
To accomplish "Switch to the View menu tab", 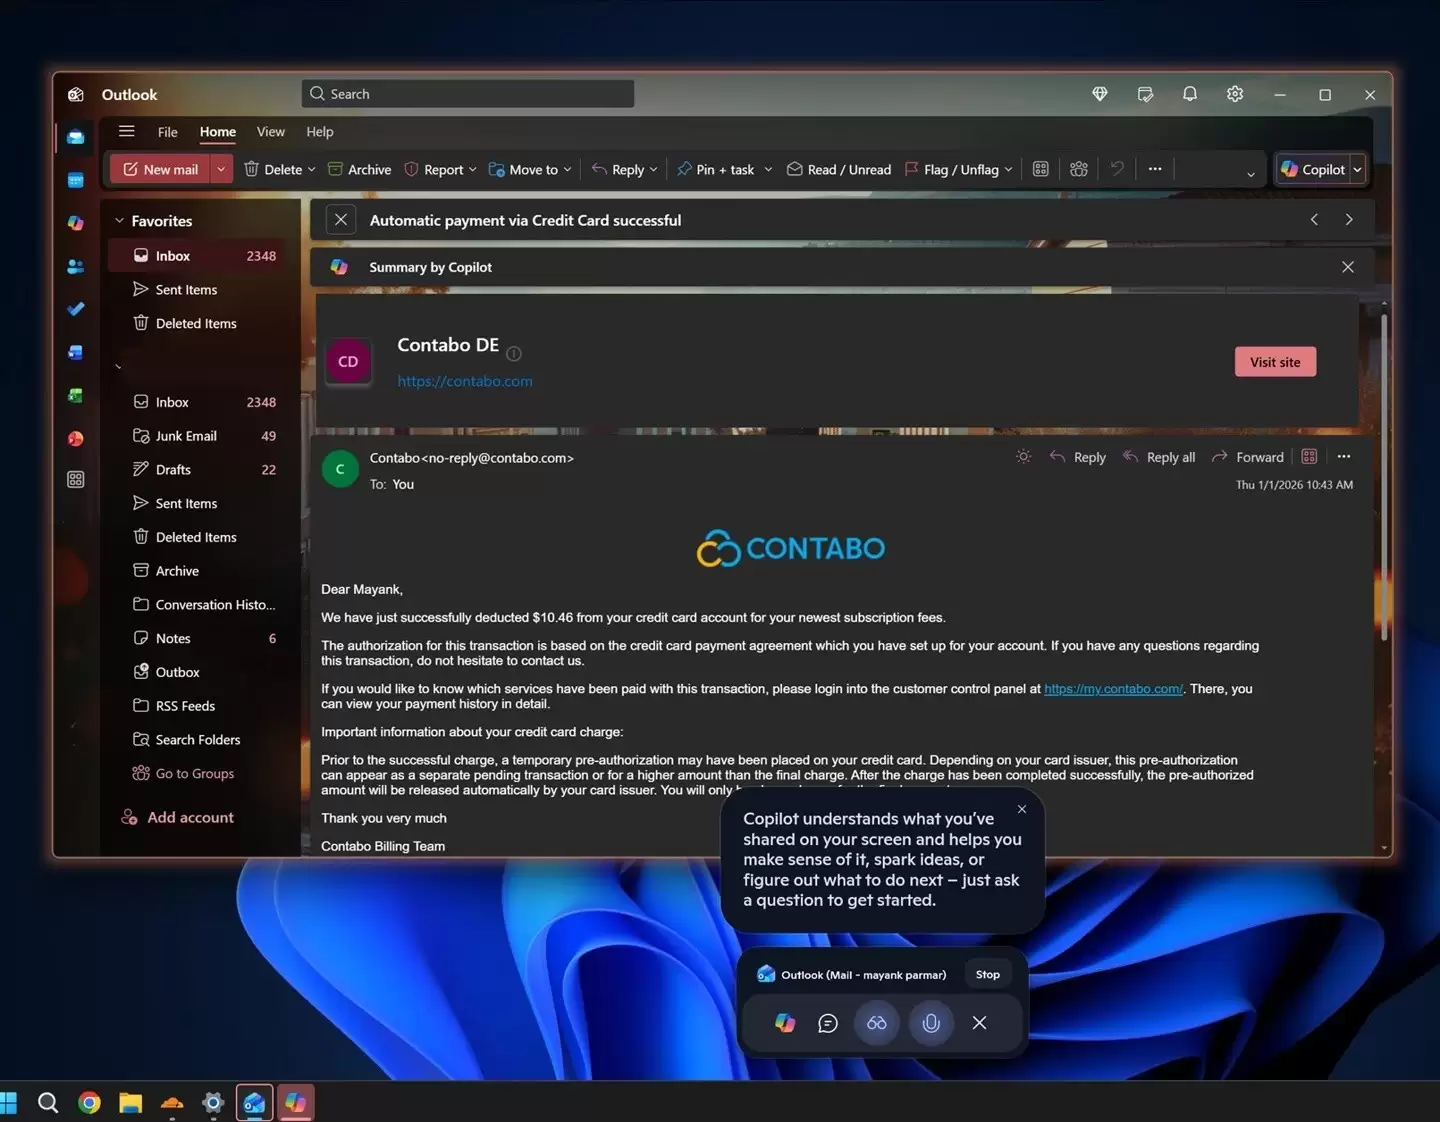I will [x=270, y=131].
